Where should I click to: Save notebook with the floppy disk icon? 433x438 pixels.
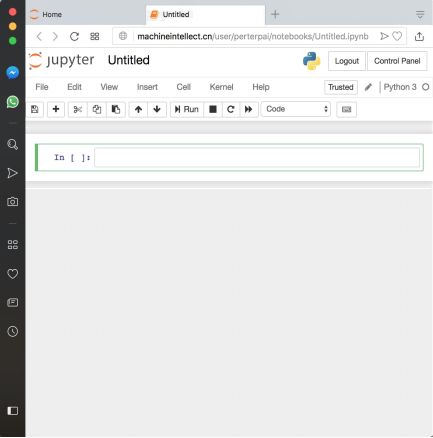point(35,109)
